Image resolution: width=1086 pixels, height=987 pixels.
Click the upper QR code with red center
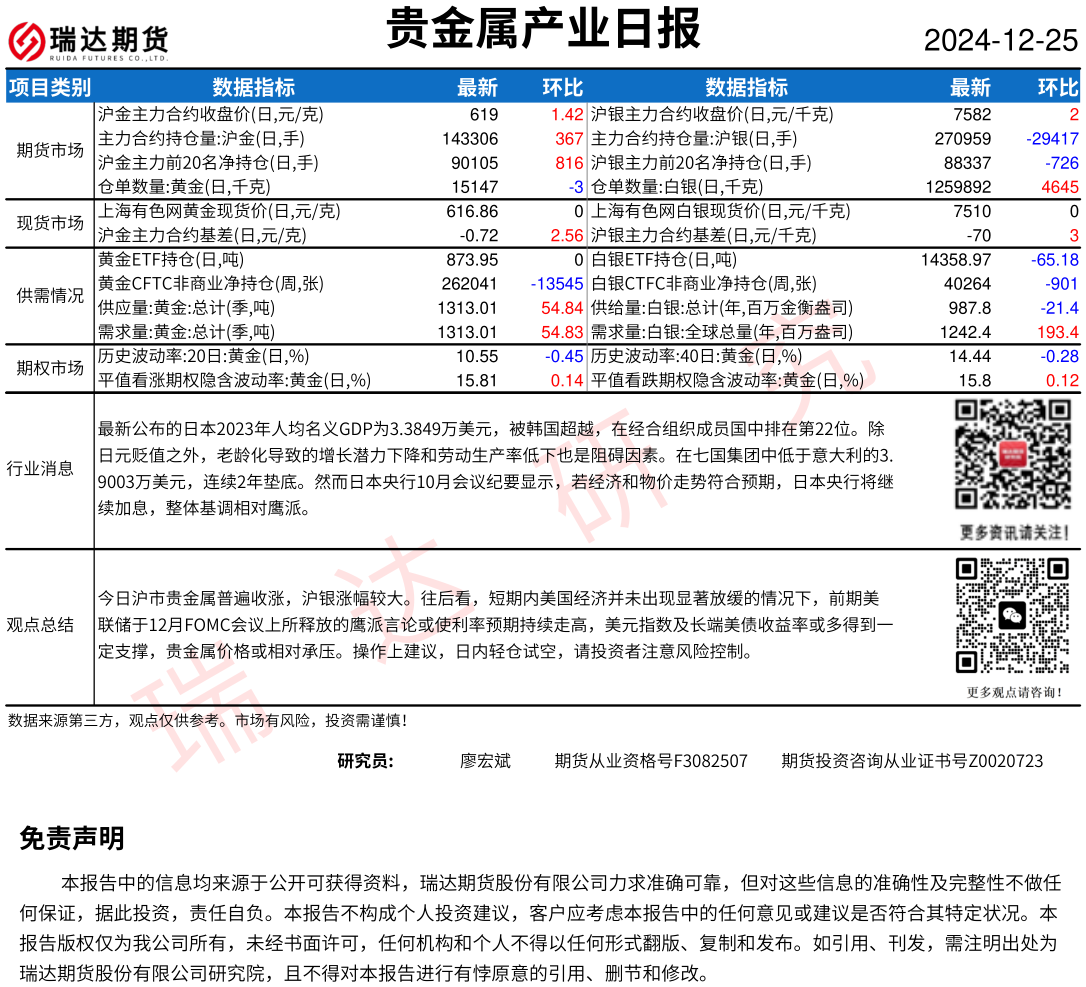click(x=1013, y=454)
